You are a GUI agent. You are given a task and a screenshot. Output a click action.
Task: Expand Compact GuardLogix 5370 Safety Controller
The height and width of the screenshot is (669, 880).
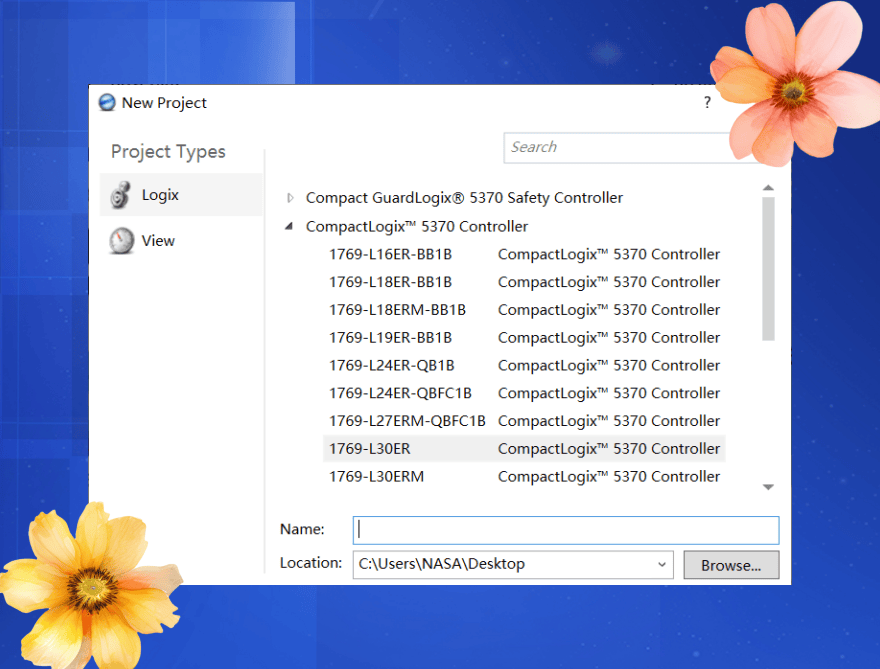290,198
